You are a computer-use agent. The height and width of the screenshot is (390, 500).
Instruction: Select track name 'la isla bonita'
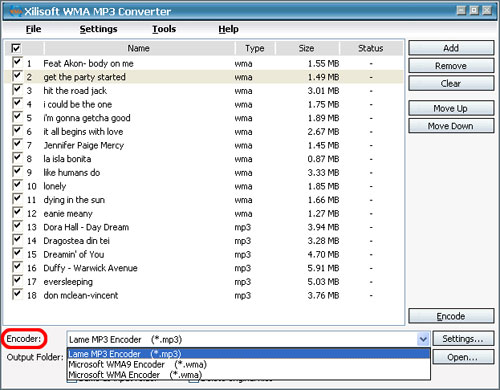(67, 159)
